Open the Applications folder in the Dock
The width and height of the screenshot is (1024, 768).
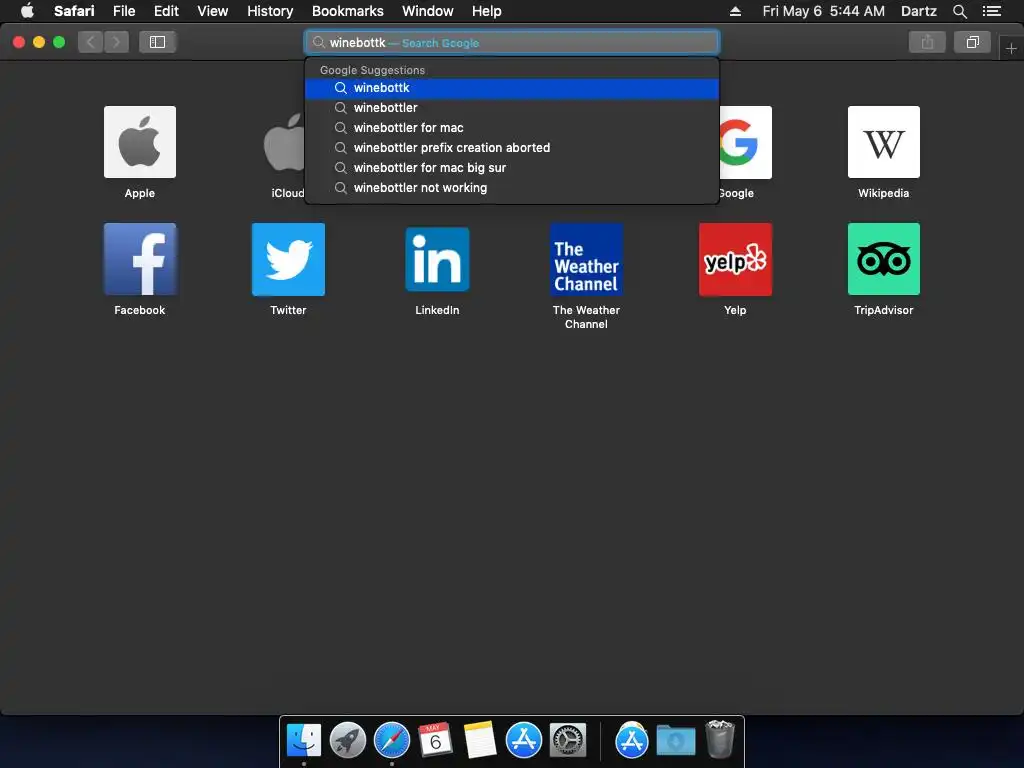click(632, 741)
